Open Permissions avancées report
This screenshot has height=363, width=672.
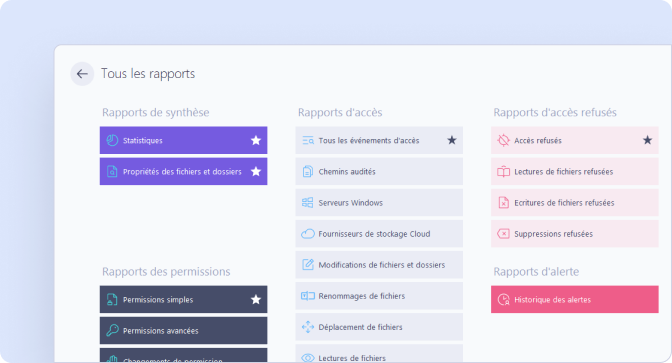(x=183, y=330)
